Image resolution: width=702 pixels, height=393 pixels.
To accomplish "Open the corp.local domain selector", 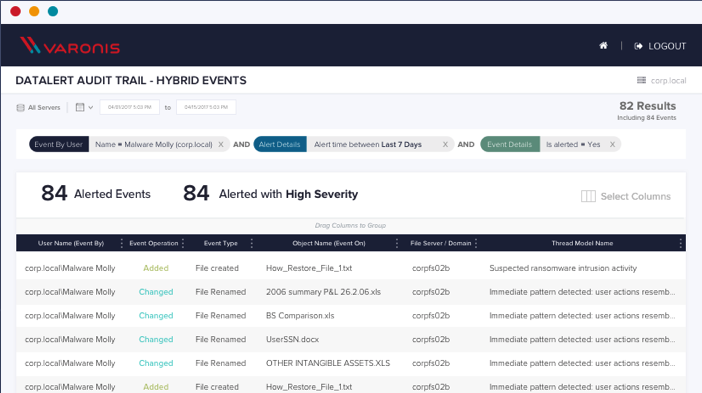I will pos(662,81).
